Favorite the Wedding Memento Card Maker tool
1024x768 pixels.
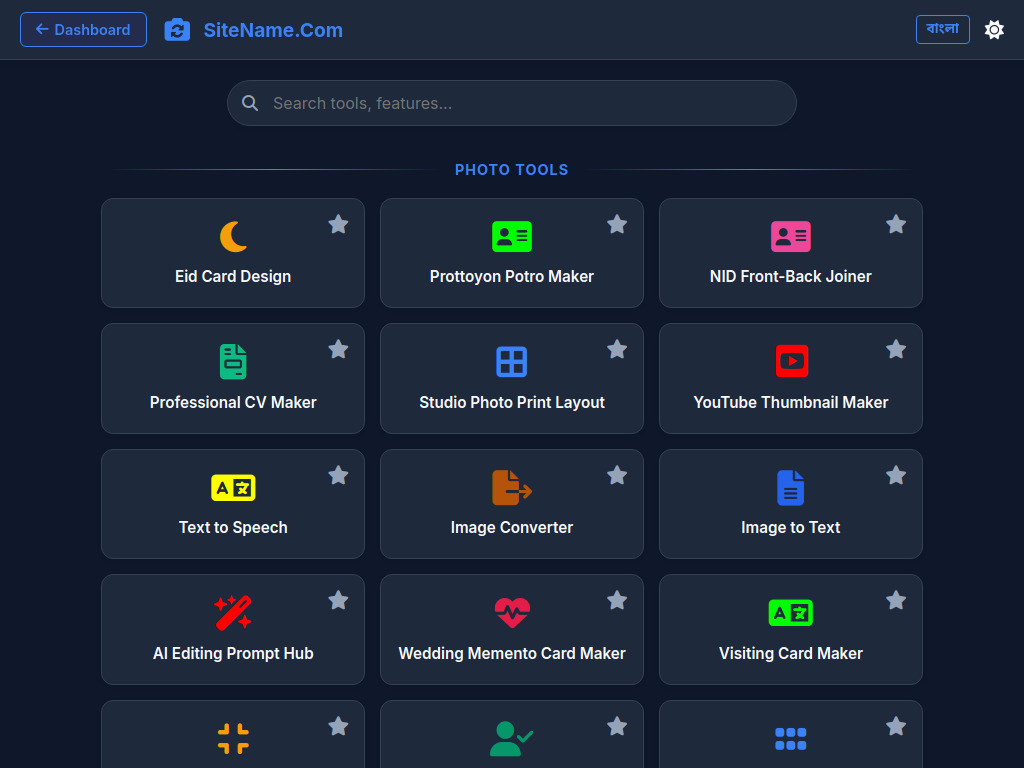click(617, 600)
